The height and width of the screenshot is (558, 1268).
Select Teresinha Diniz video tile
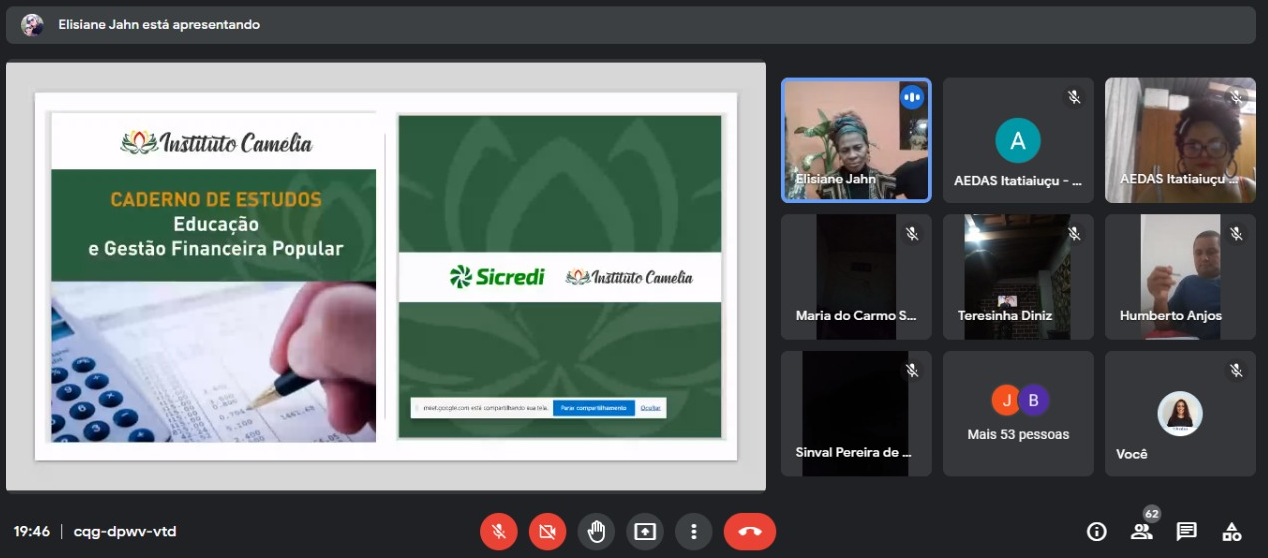1018,277
